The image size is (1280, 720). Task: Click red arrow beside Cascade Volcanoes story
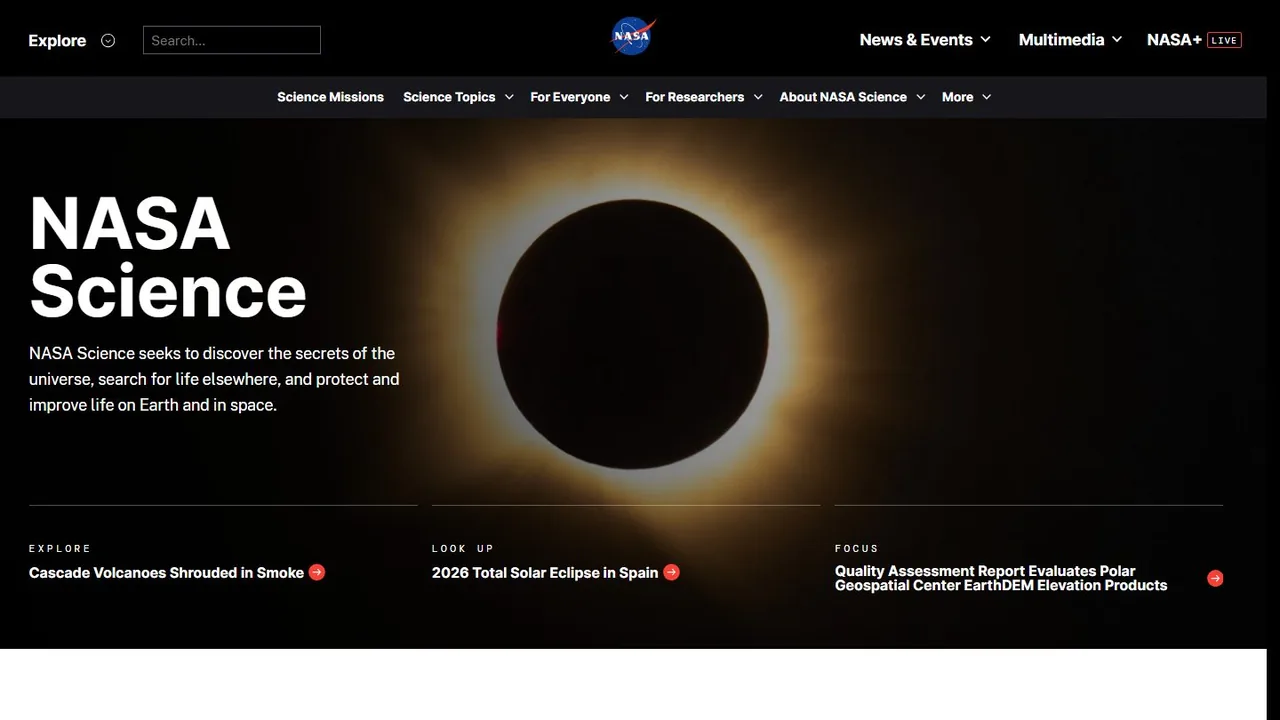tap(317, 572)
